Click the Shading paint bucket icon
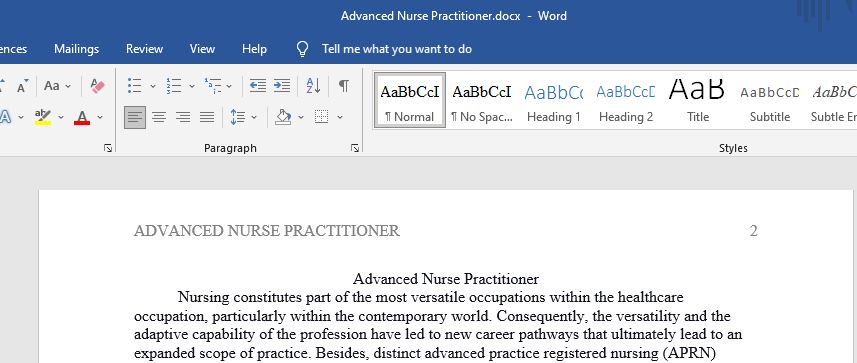Viewport: 857px width, 363px height. 283,117
